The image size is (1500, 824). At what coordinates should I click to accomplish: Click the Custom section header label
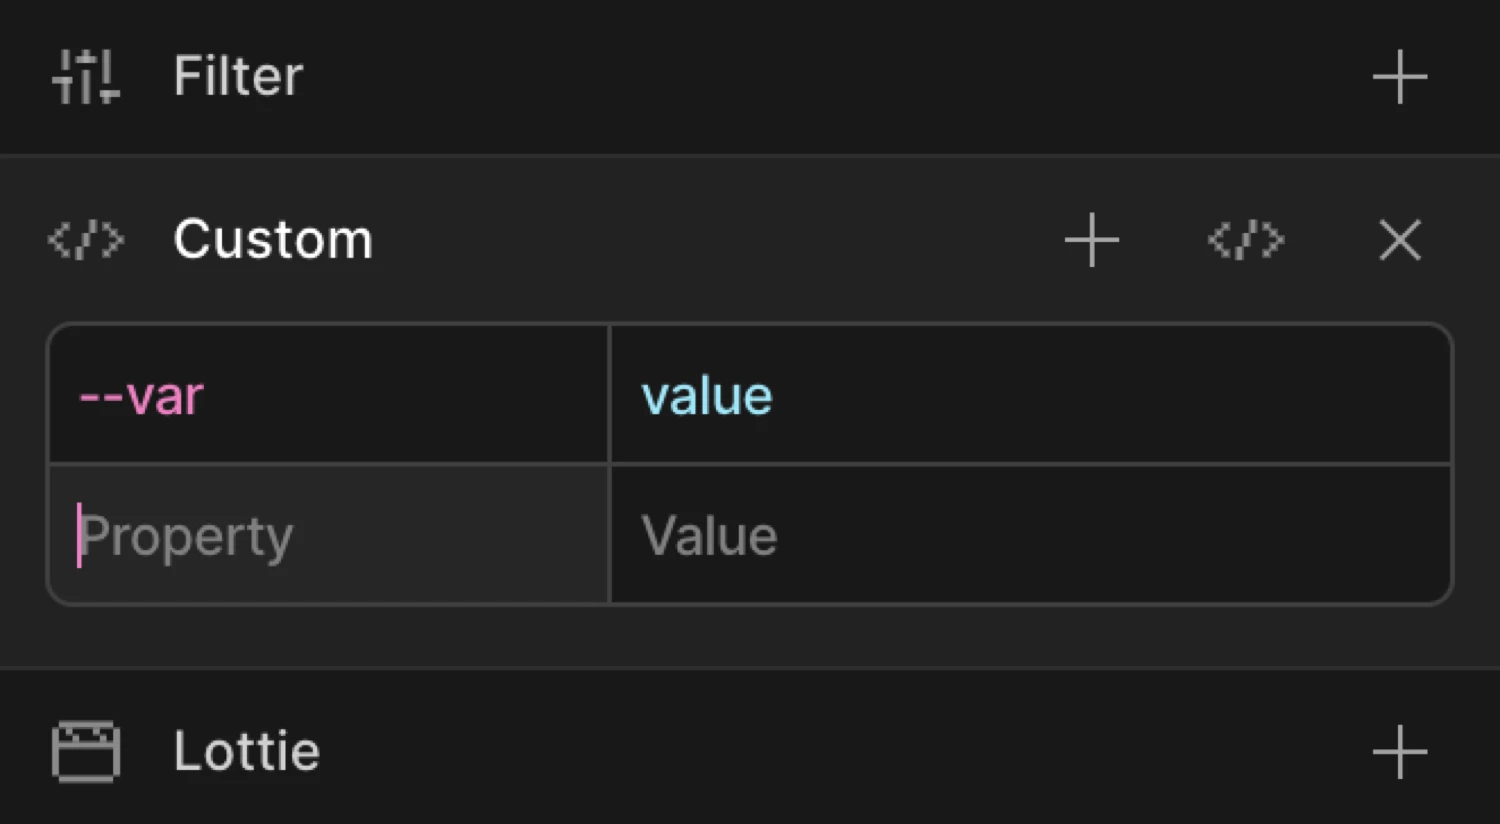pos(273,239)
